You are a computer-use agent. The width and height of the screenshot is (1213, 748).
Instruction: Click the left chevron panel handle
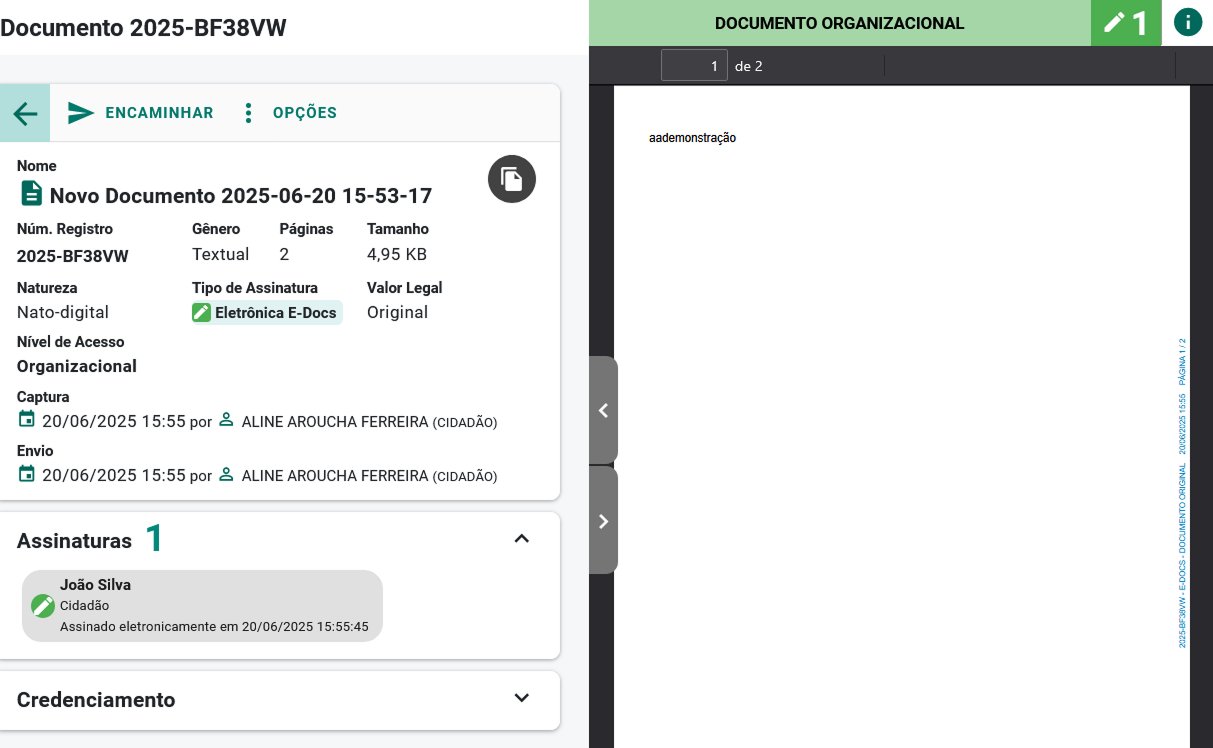[x=603, y=410]
